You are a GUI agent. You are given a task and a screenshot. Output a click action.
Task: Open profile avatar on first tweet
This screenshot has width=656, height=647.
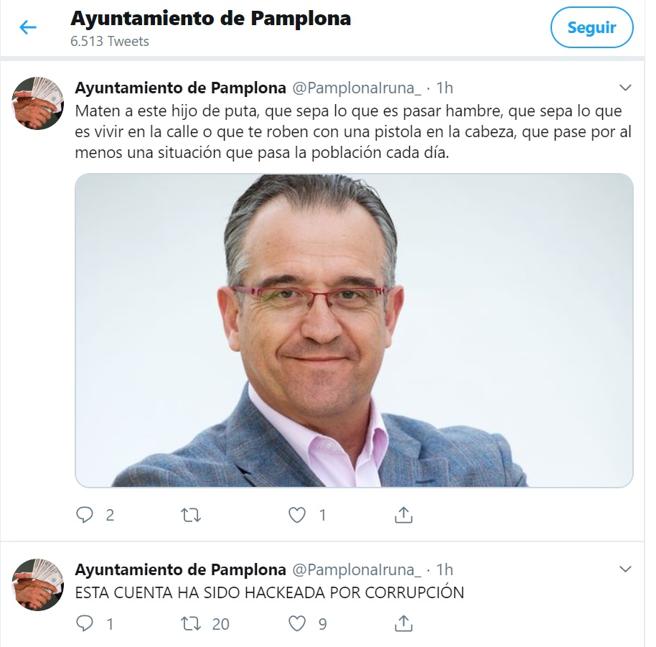[x=38, y=103]
